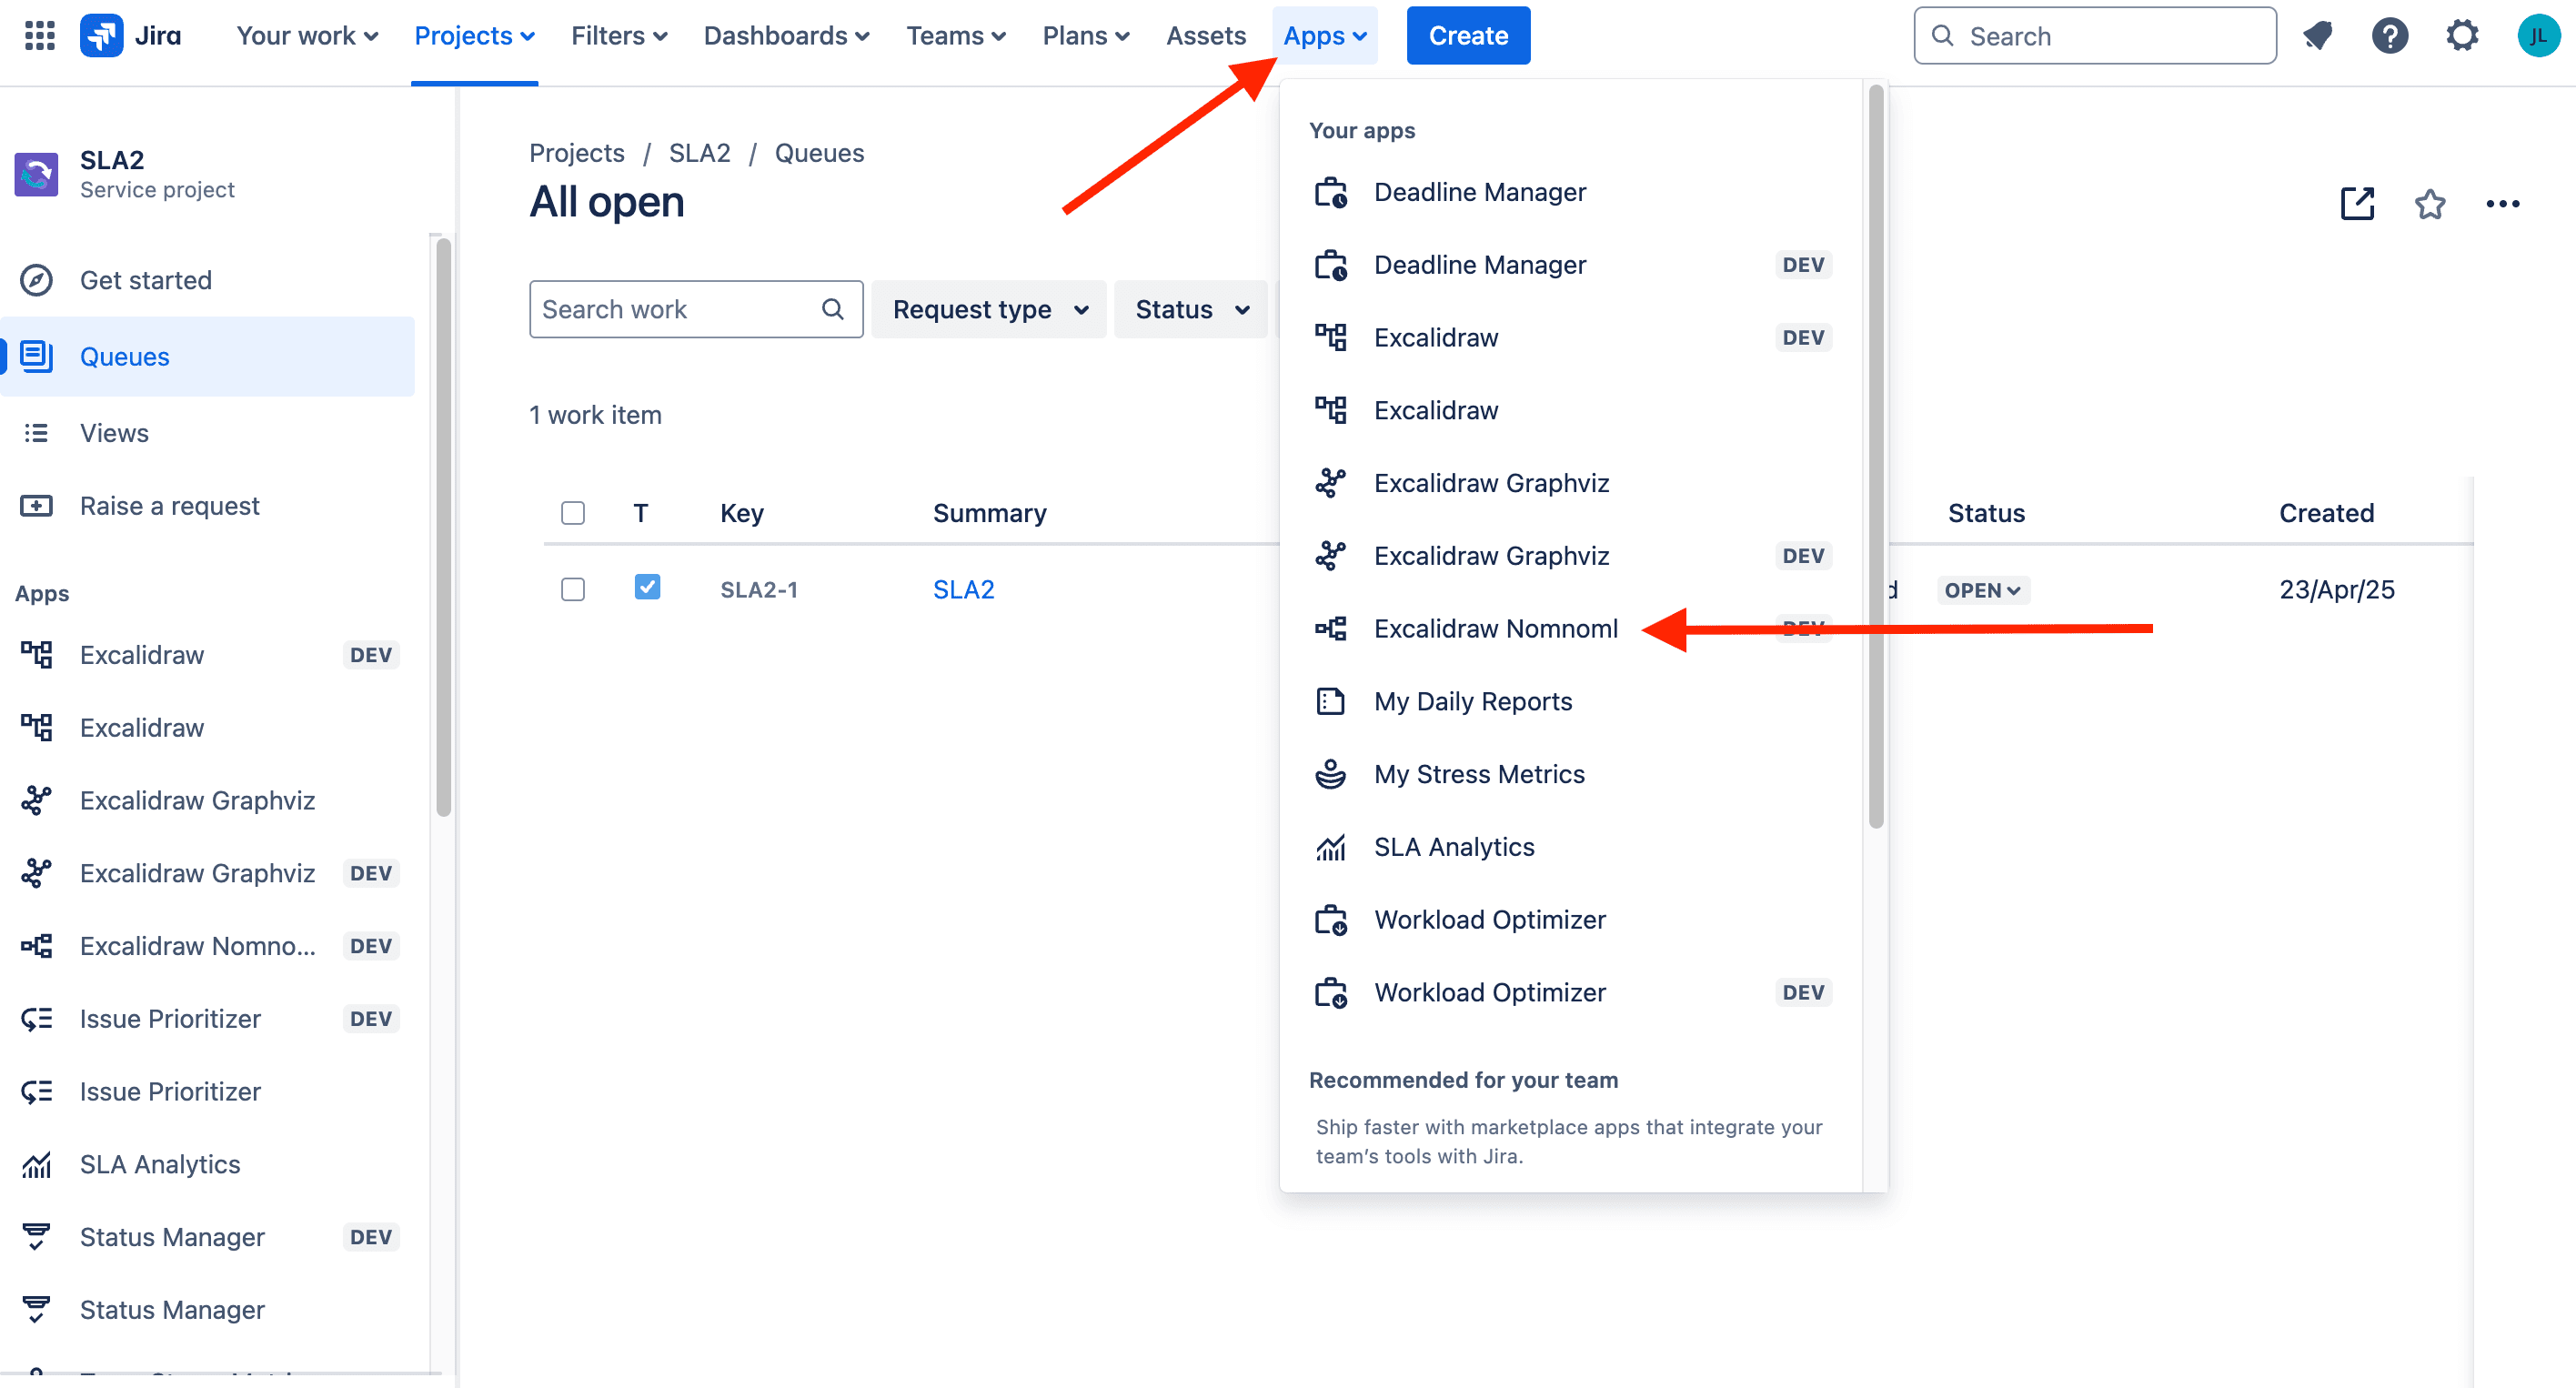2576x1388 pixels.
Task: Open the help question mark icon
Action: (2389, 36)
